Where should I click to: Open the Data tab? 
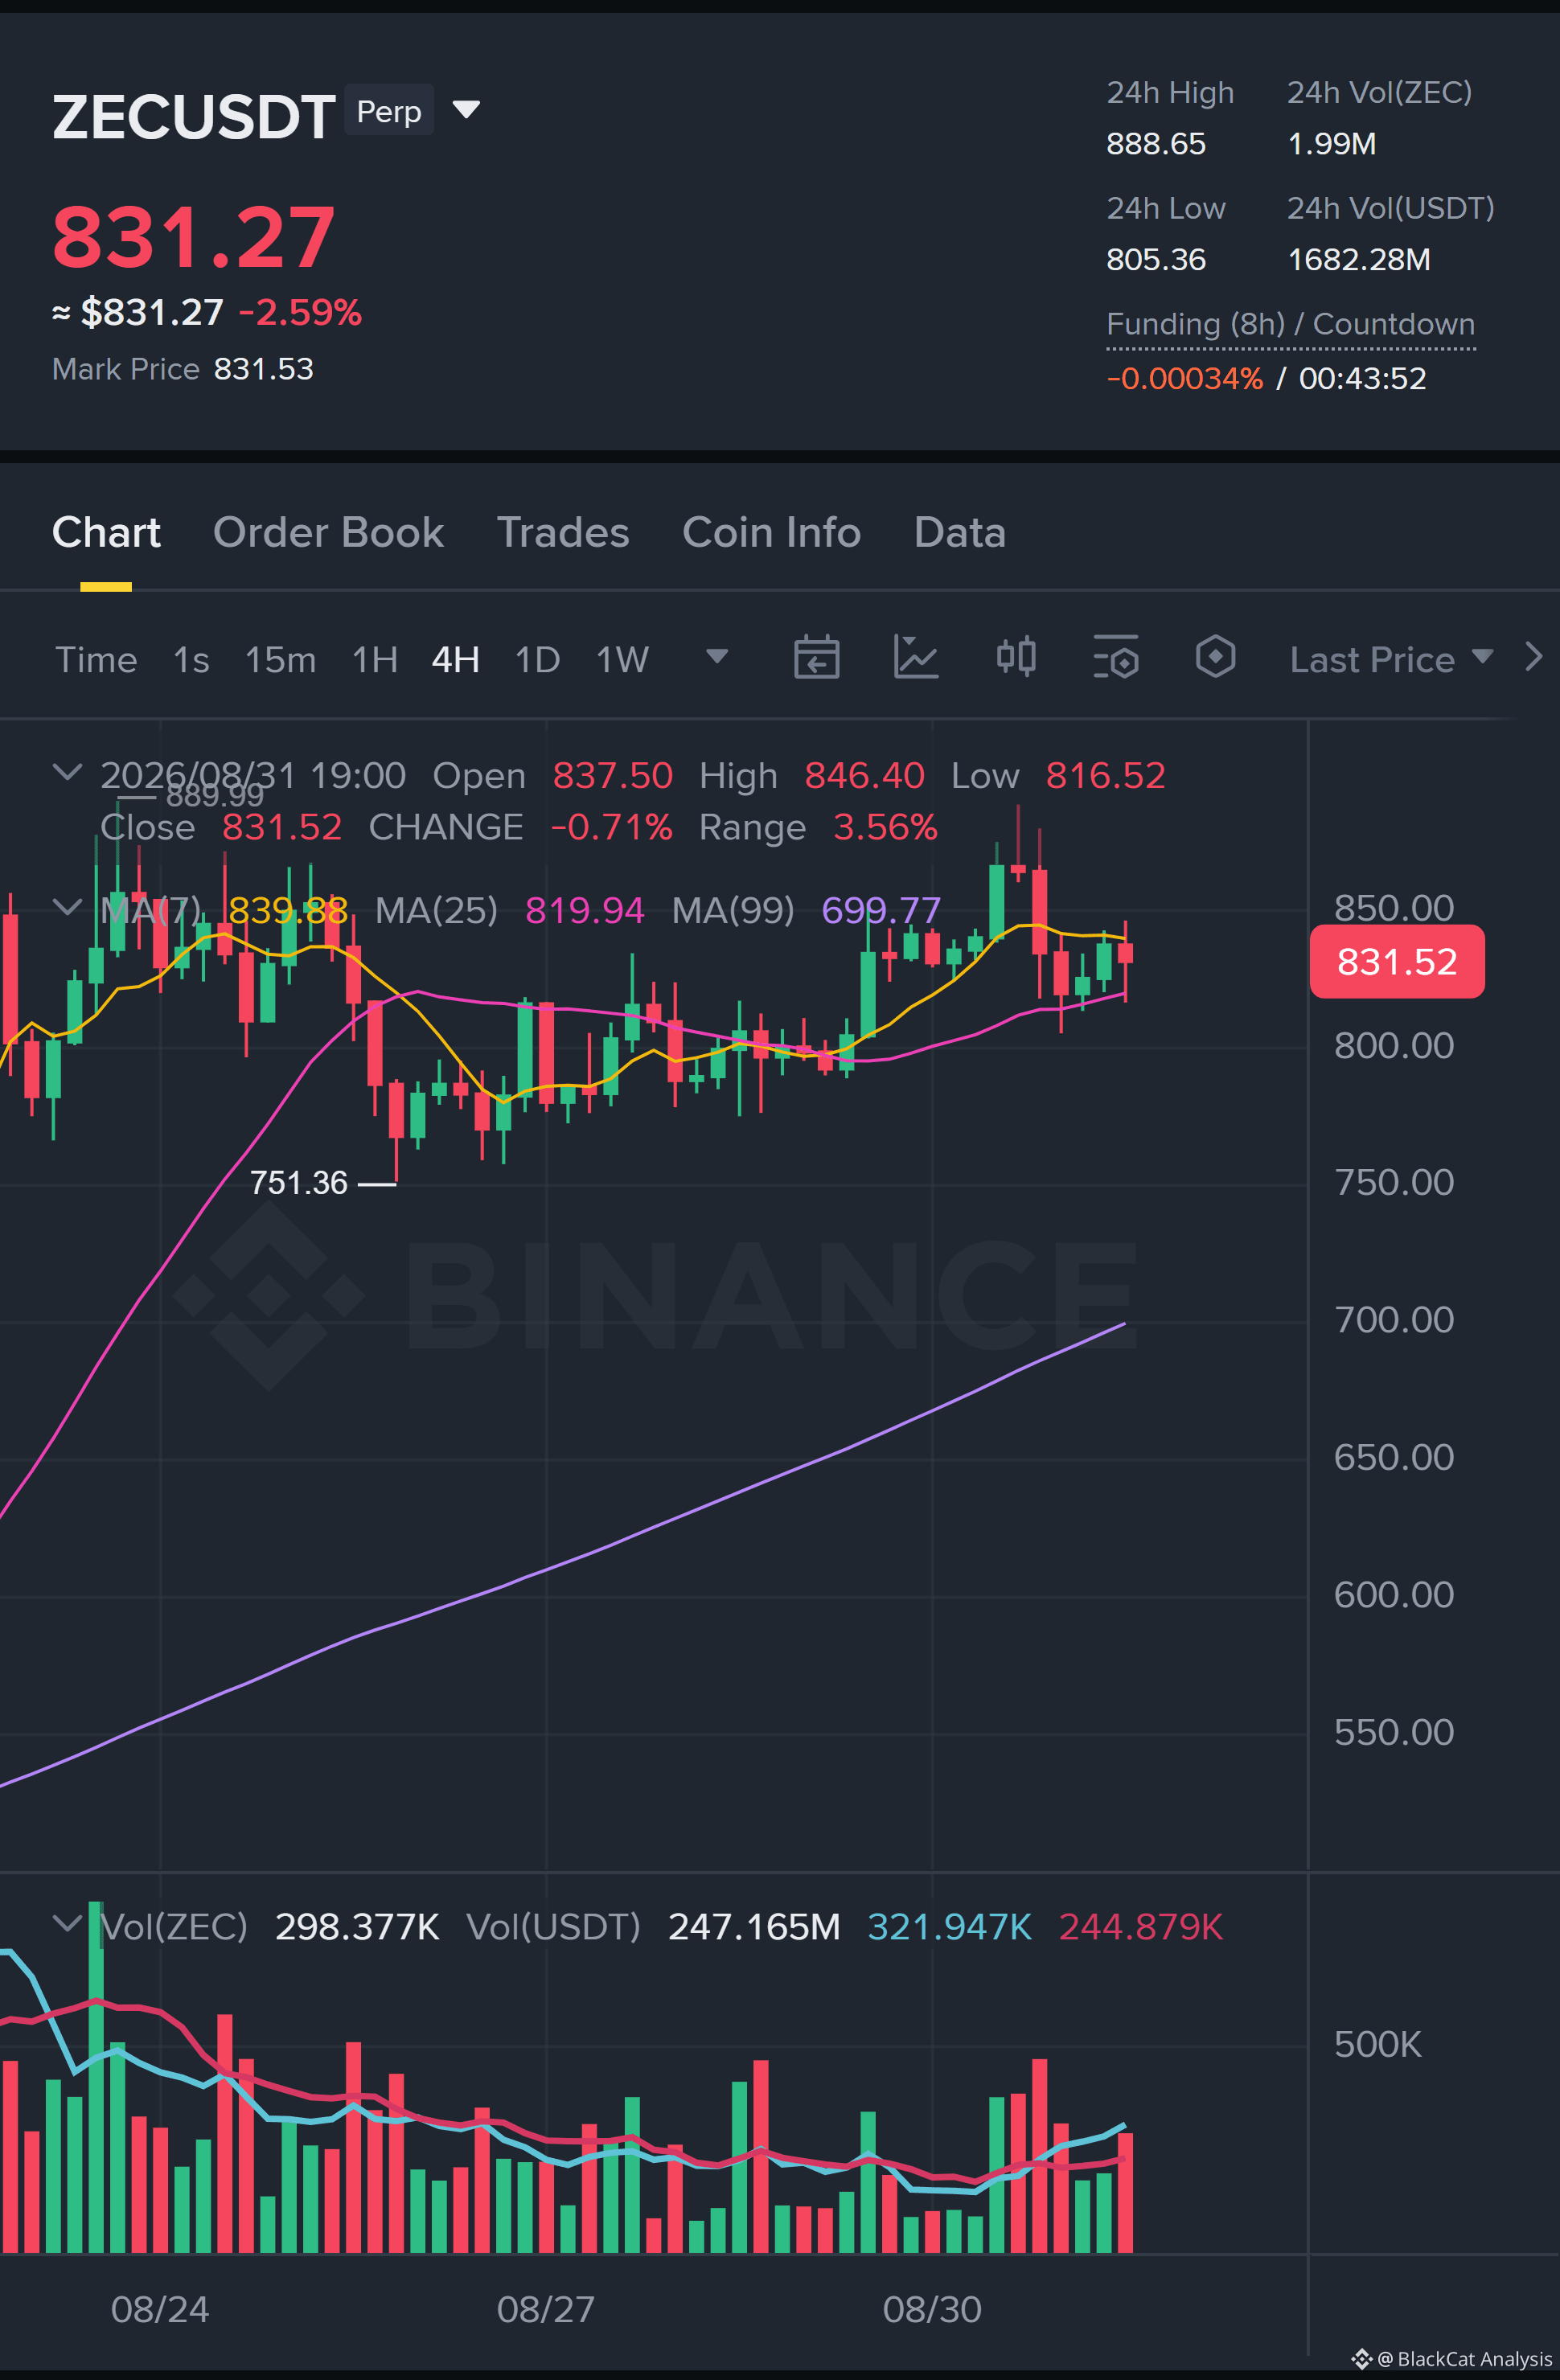959,533
